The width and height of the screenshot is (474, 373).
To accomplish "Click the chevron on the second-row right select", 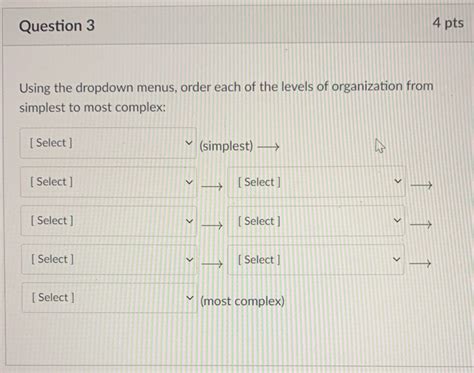I will click(397, 181).
